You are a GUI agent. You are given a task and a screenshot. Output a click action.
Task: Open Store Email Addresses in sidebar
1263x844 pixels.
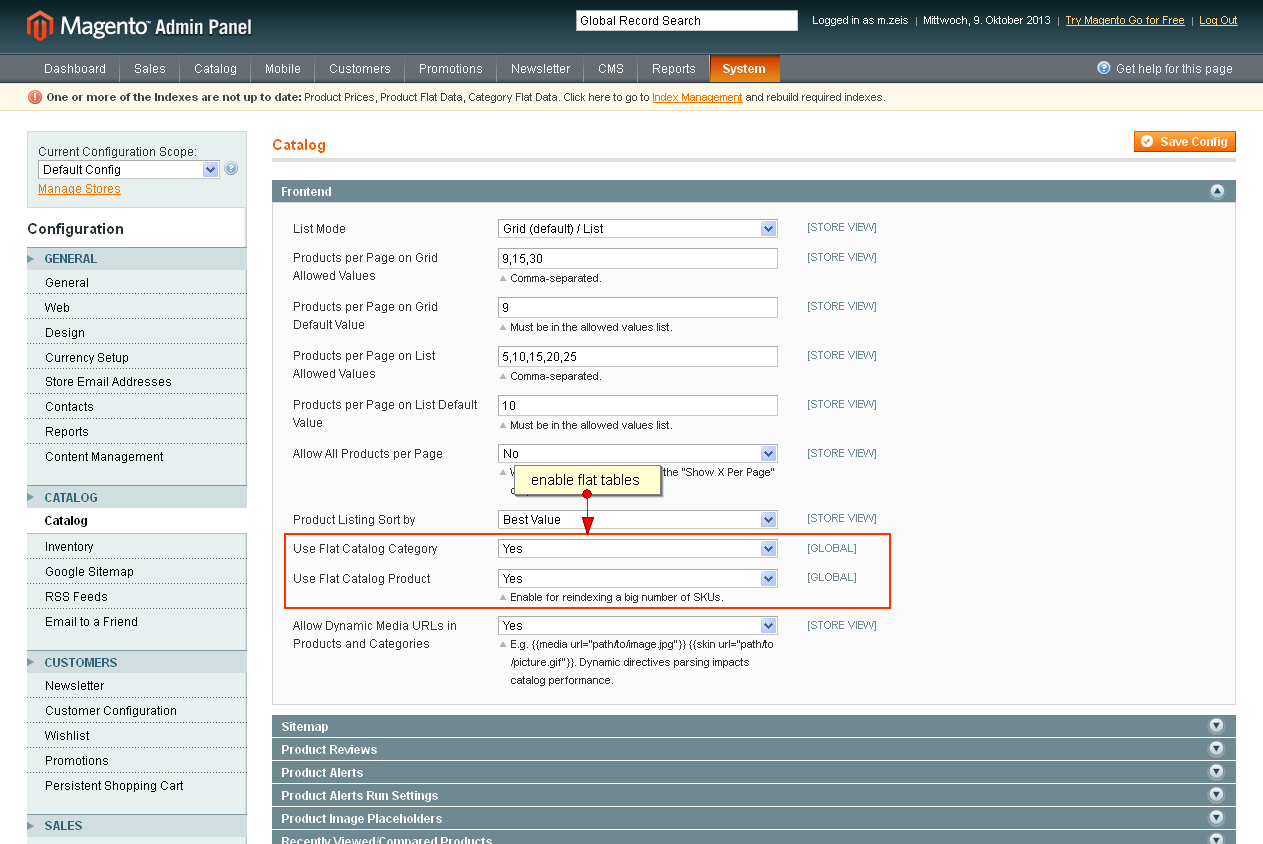point(136,382)
